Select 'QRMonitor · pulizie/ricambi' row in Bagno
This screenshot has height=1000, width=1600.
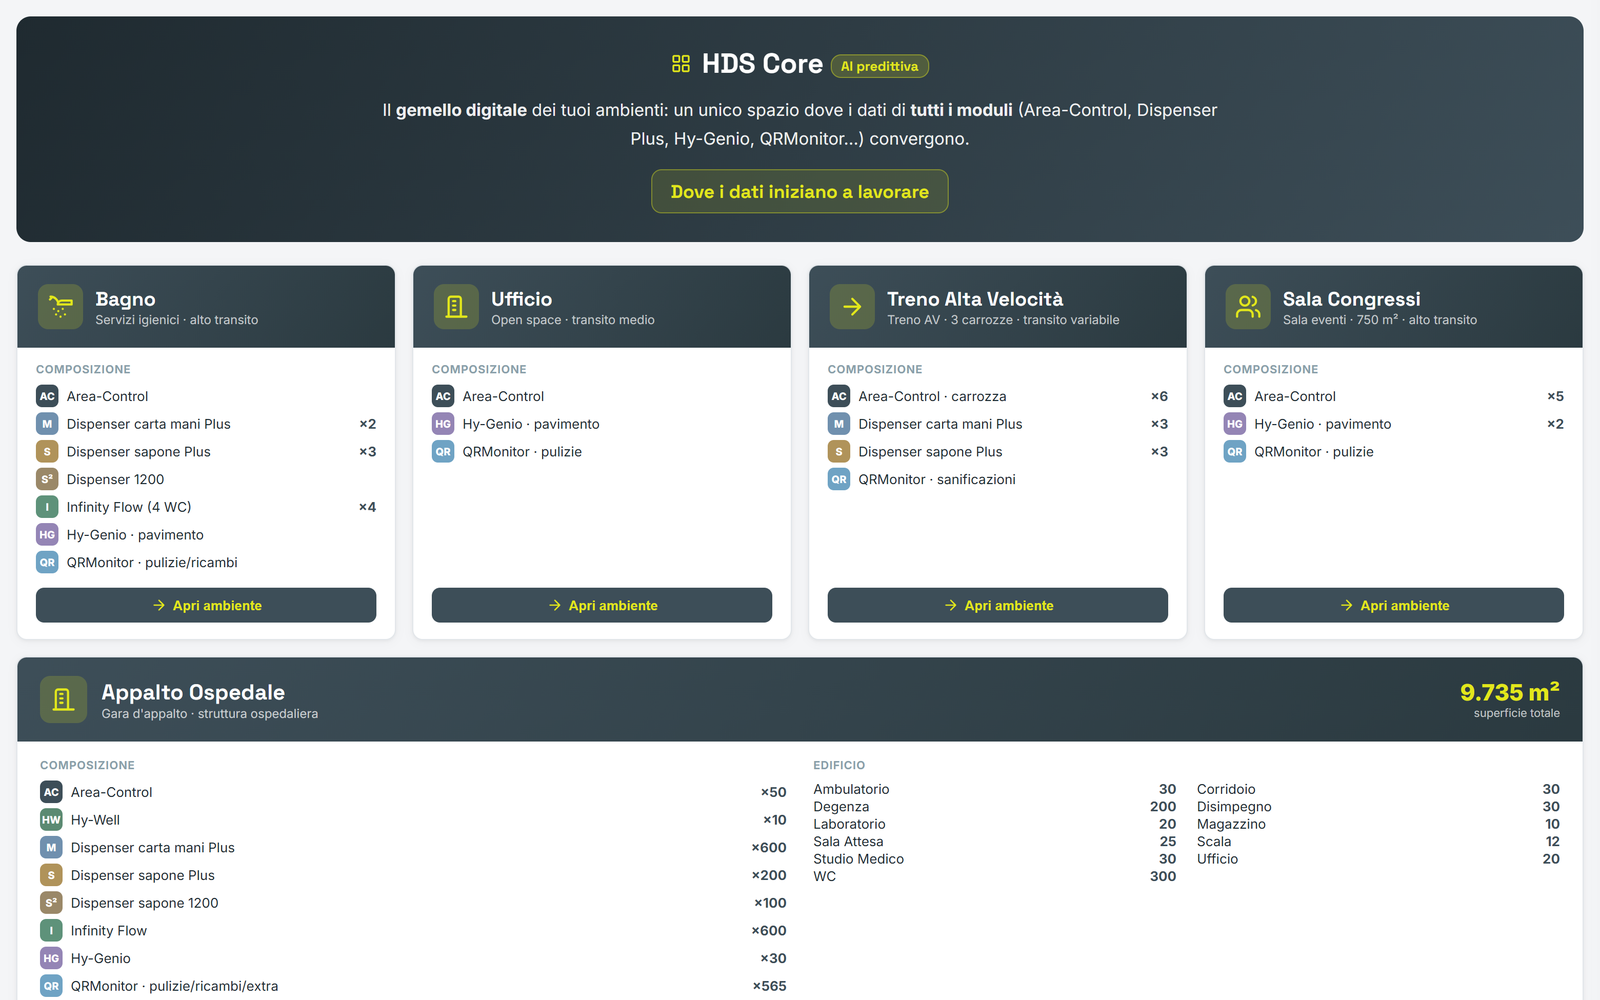click(206, 562)
